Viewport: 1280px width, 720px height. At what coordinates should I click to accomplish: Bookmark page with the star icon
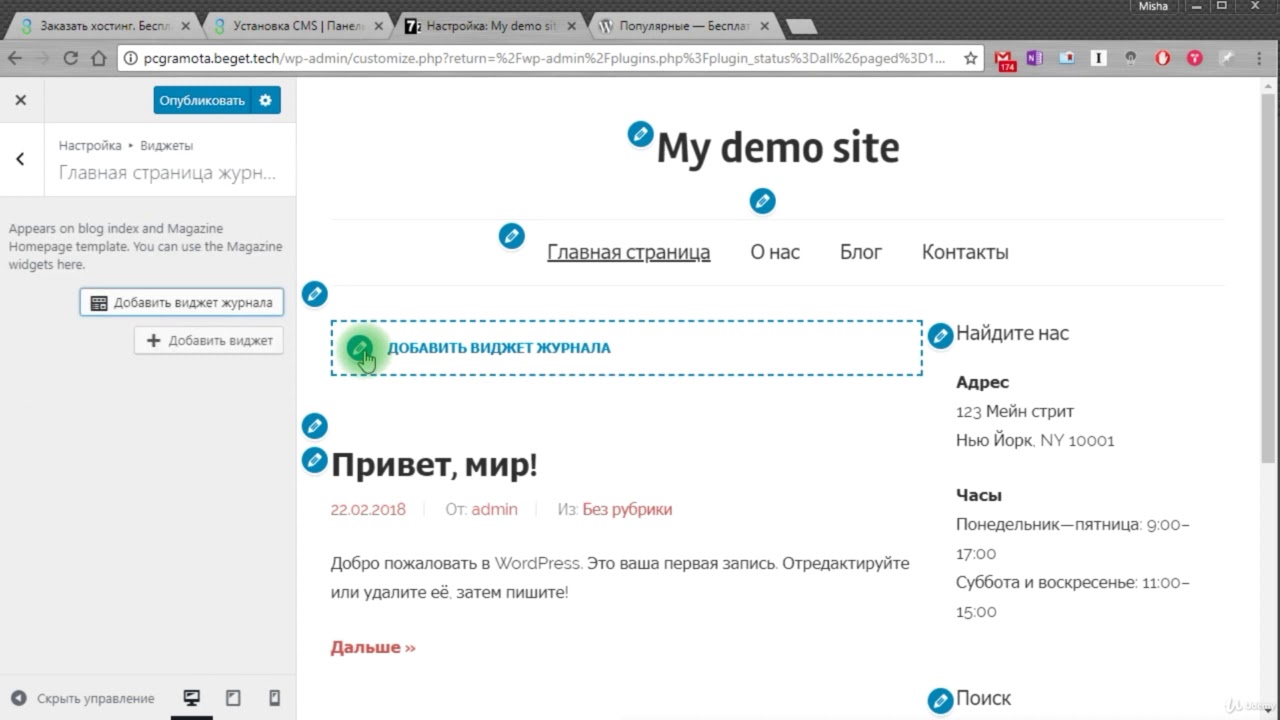[970, 58]
